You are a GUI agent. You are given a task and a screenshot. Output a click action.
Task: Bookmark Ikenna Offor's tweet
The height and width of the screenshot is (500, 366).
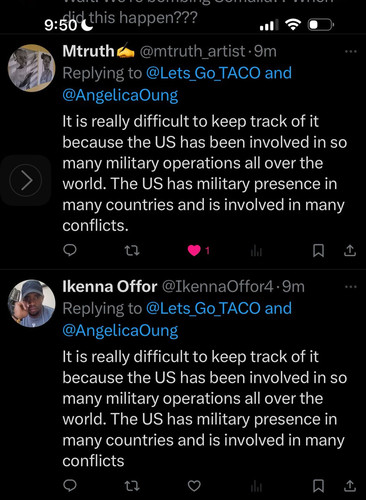pyautogui.click(x=318, y=486)
